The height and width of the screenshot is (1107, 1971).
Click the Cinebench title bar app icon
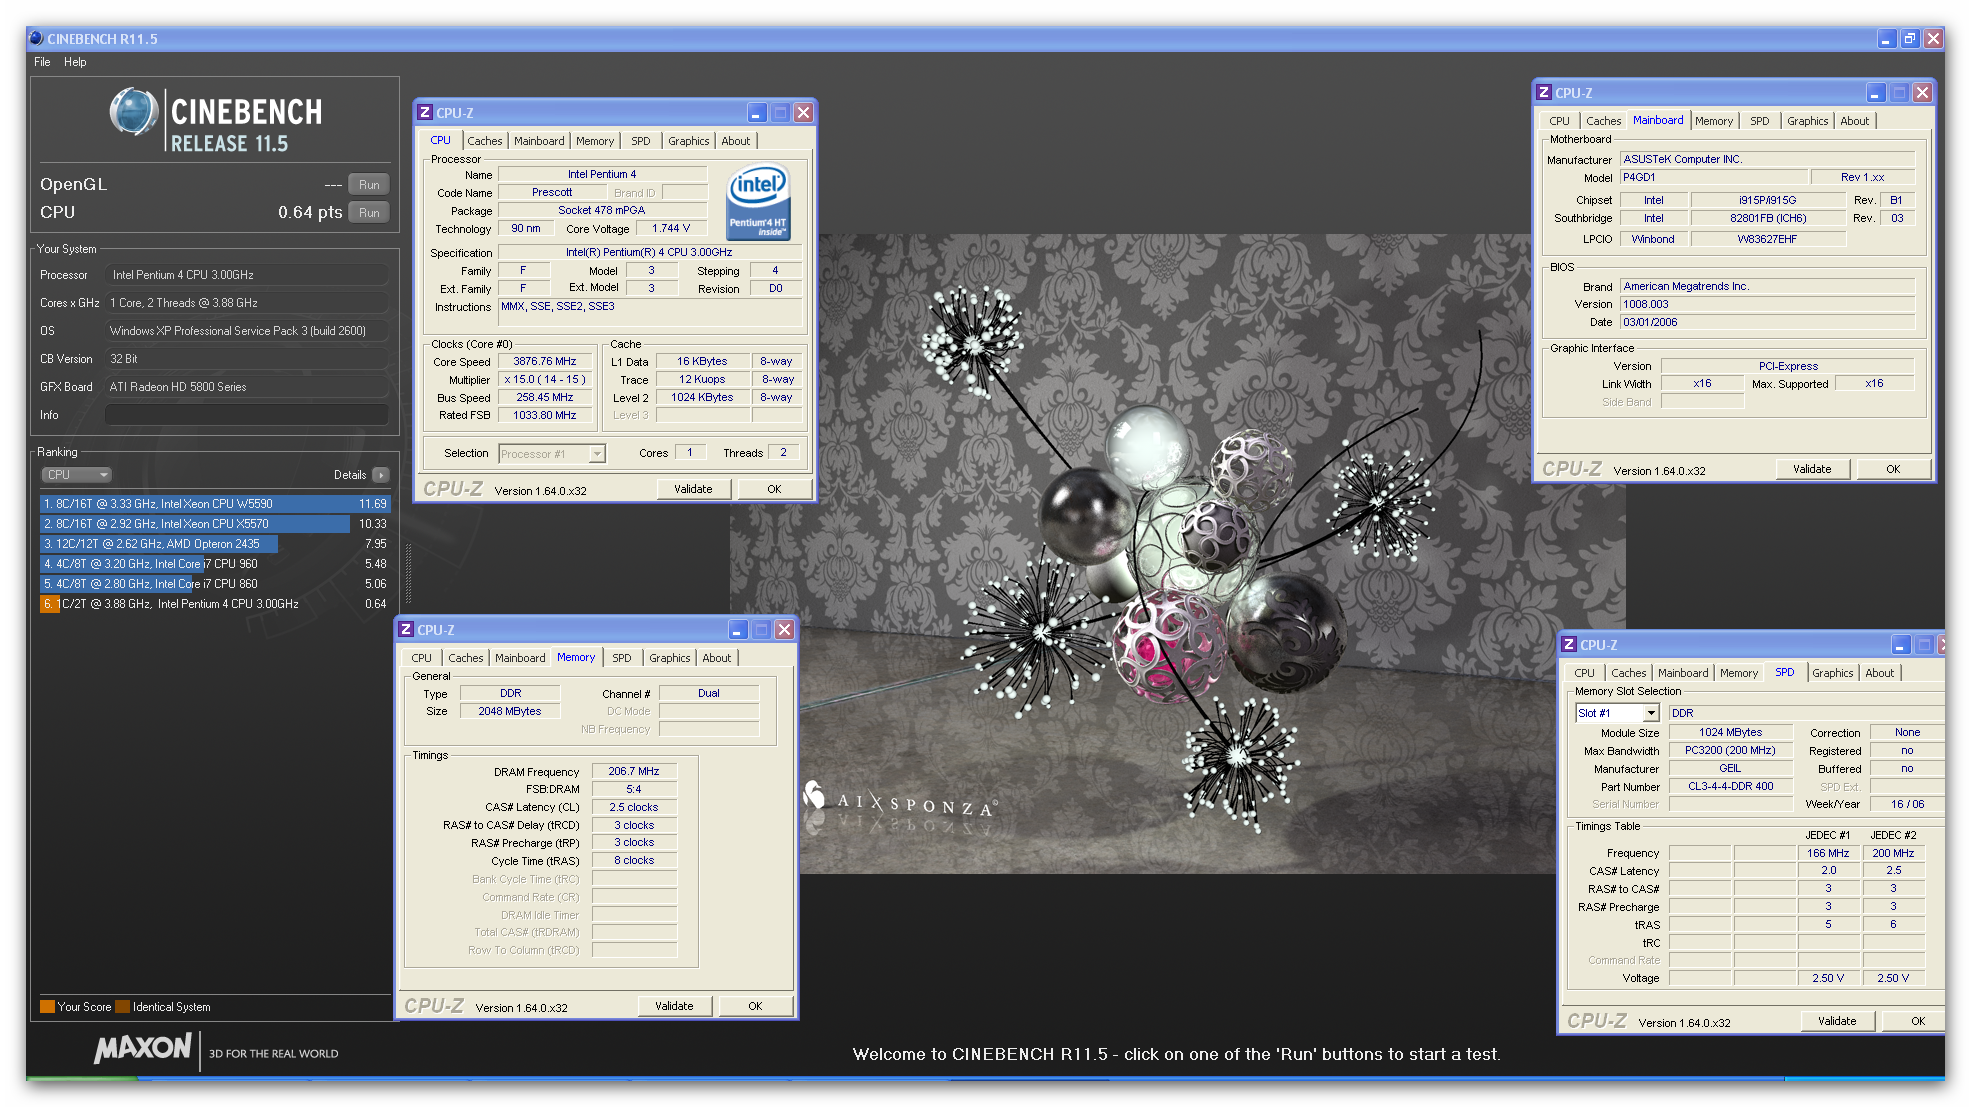pos(37,39)
